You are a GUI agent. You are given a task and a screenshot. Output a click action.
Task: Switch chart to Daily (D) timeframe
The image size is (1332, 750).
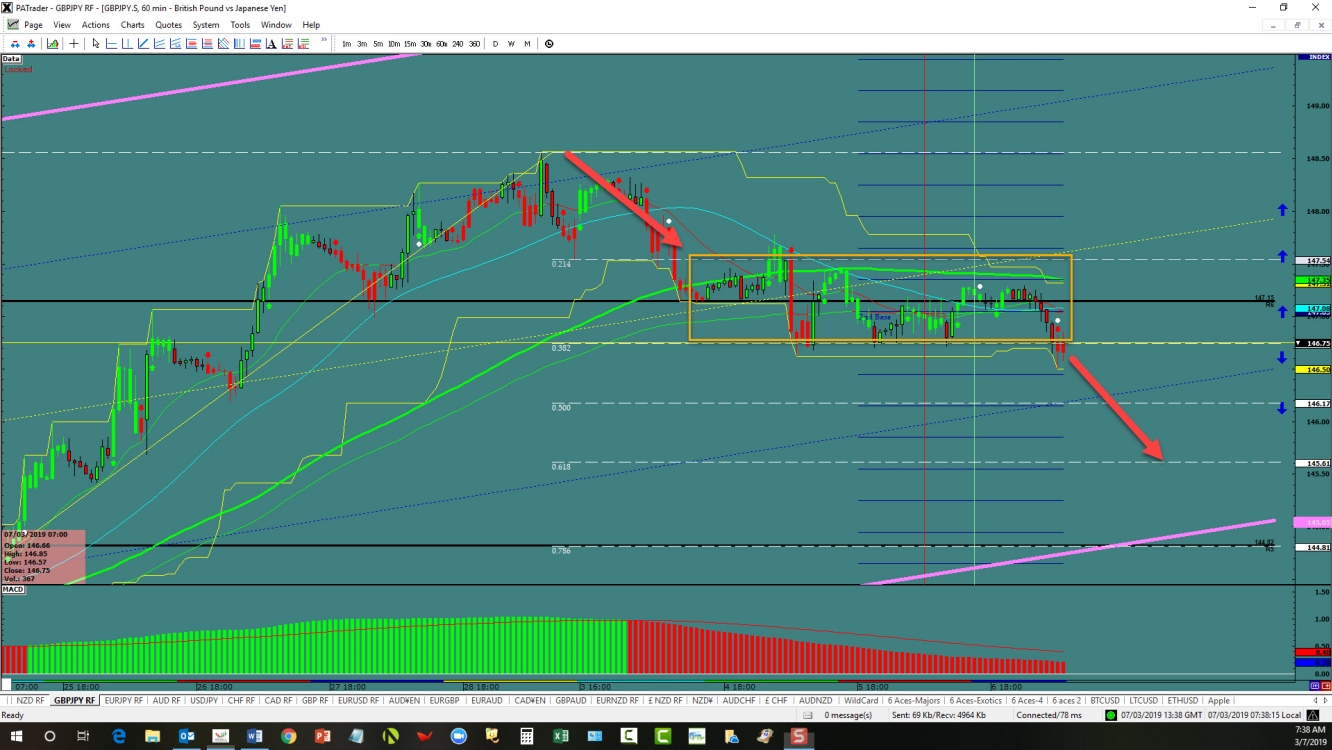pyautogui.click(x=495, y=43)
